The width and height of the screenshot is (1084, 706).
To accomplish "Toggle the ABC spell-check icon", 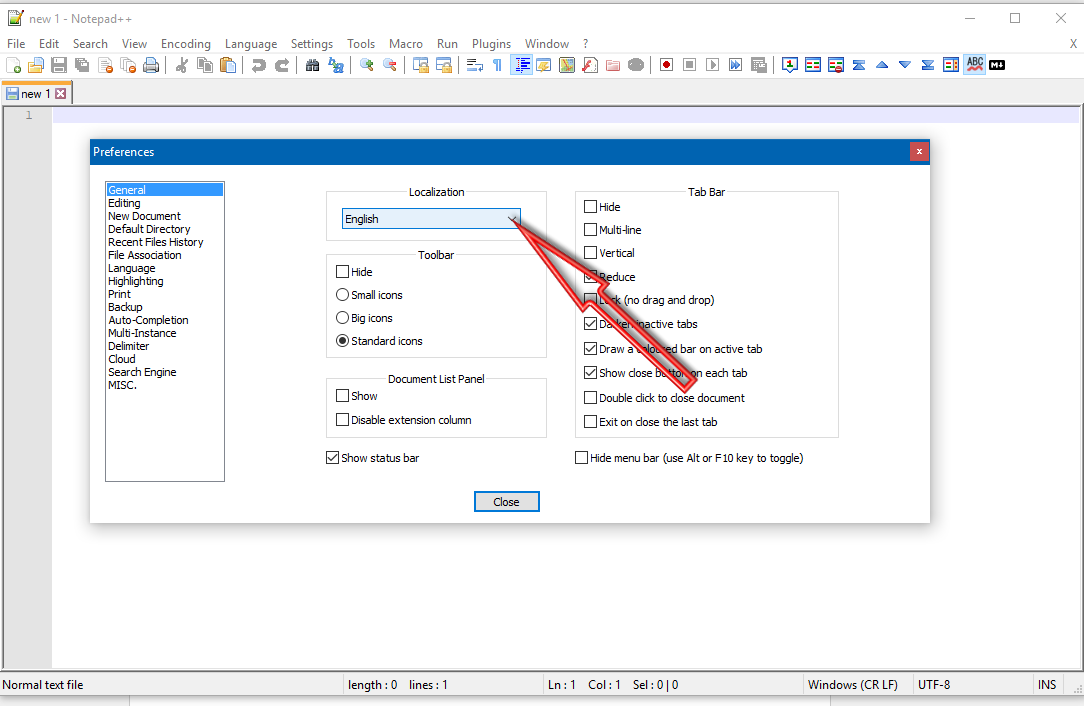I will (975, 65).
